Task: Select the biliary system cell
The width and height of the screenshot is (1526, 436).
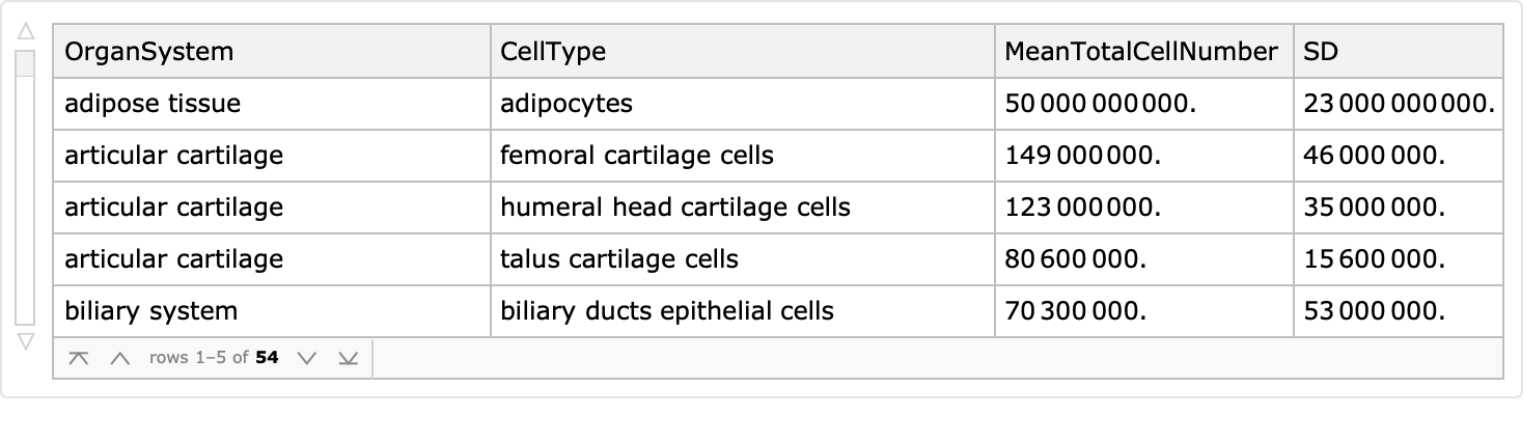Action: pyautogui.click(x=151, y=311)
